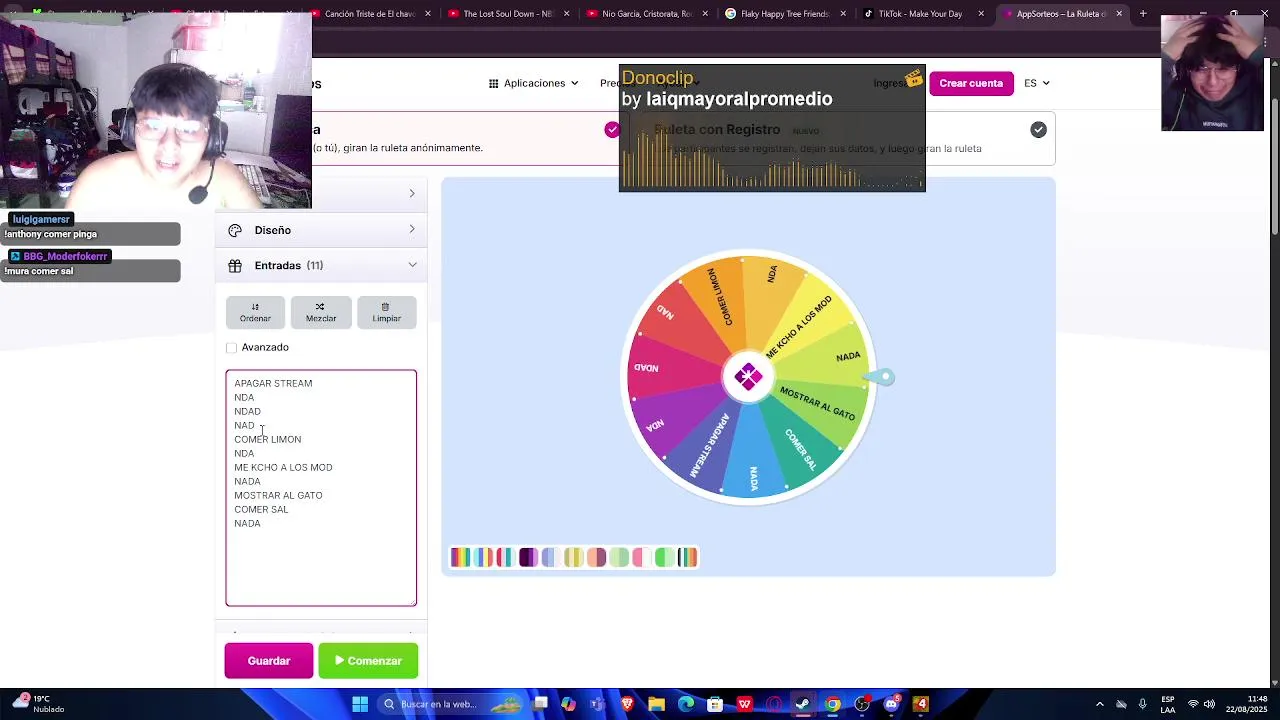Open the ES language dropdown

tap(1036, 83)
